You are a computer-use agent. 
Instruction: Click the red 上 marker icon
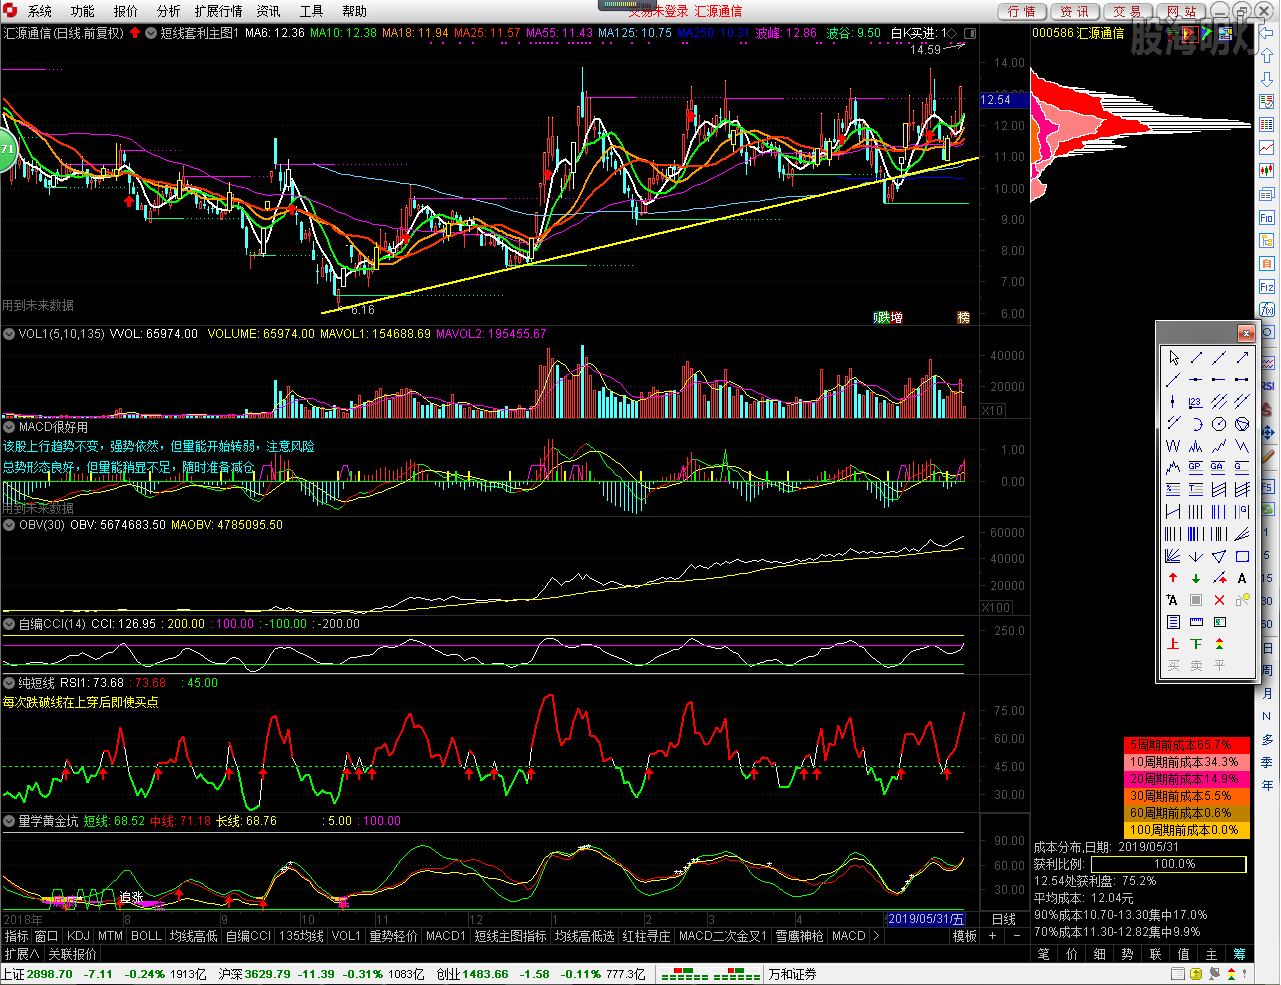point(1173,643)
